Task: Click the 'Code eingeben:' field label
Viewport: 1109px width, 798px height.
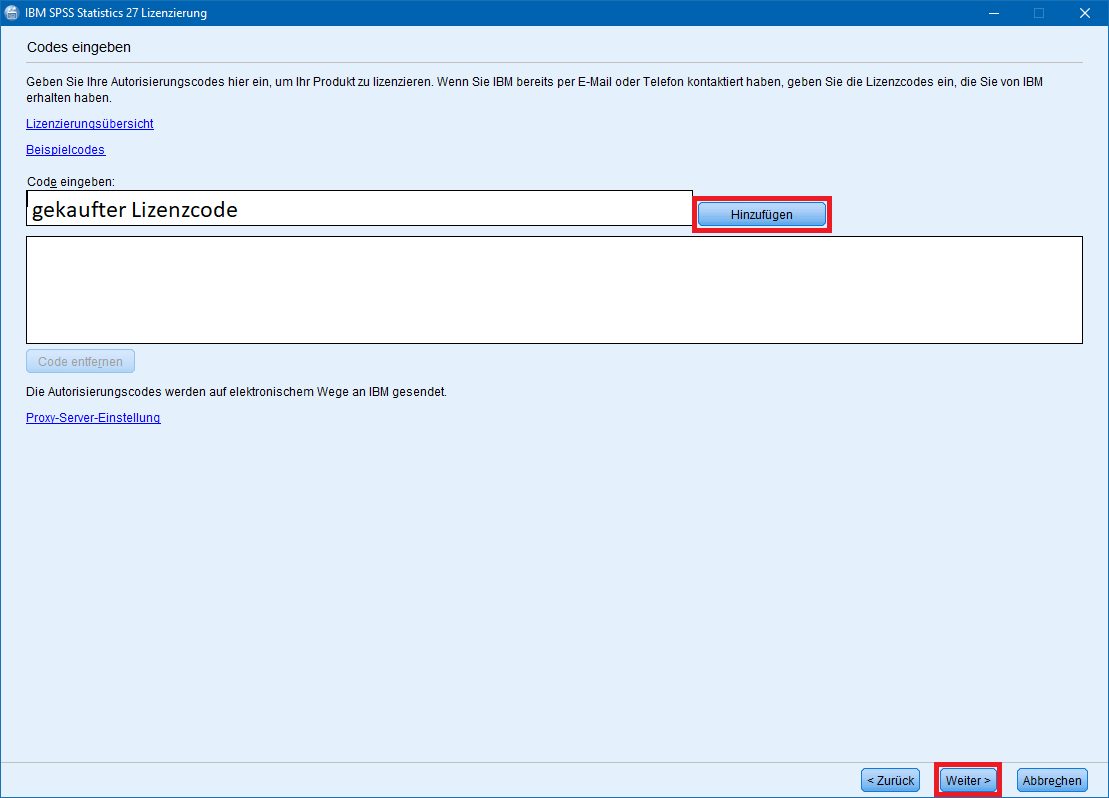Action: 71,181
